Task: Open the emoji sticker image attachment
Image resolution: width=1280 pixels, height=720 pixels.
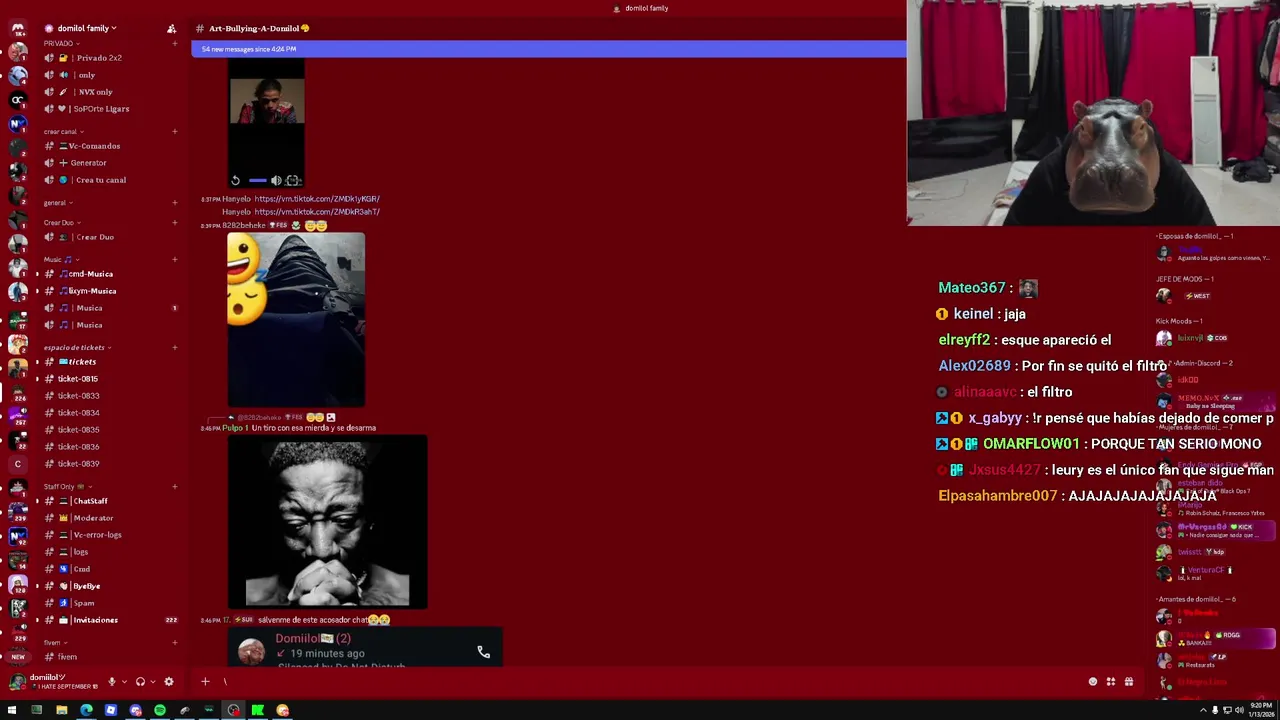Action: point(296,320)
